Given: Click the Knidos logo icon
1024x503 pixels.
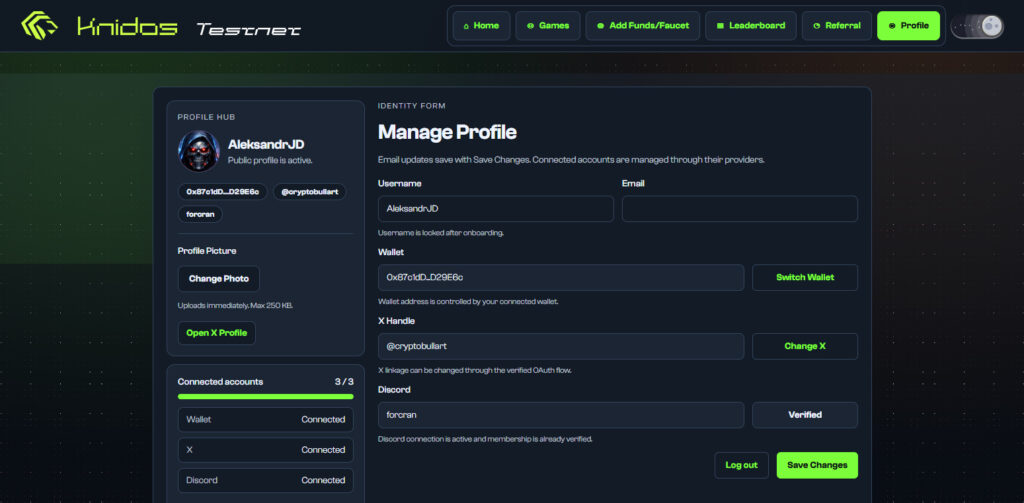Looking at the screenshot, I should tap(40, 25).
